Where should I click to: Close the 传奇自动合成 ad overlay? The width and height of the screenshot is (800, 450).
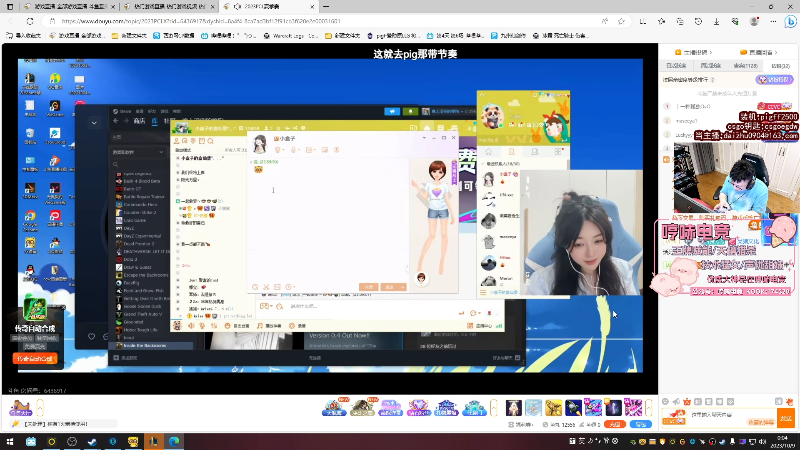(63, 308)
